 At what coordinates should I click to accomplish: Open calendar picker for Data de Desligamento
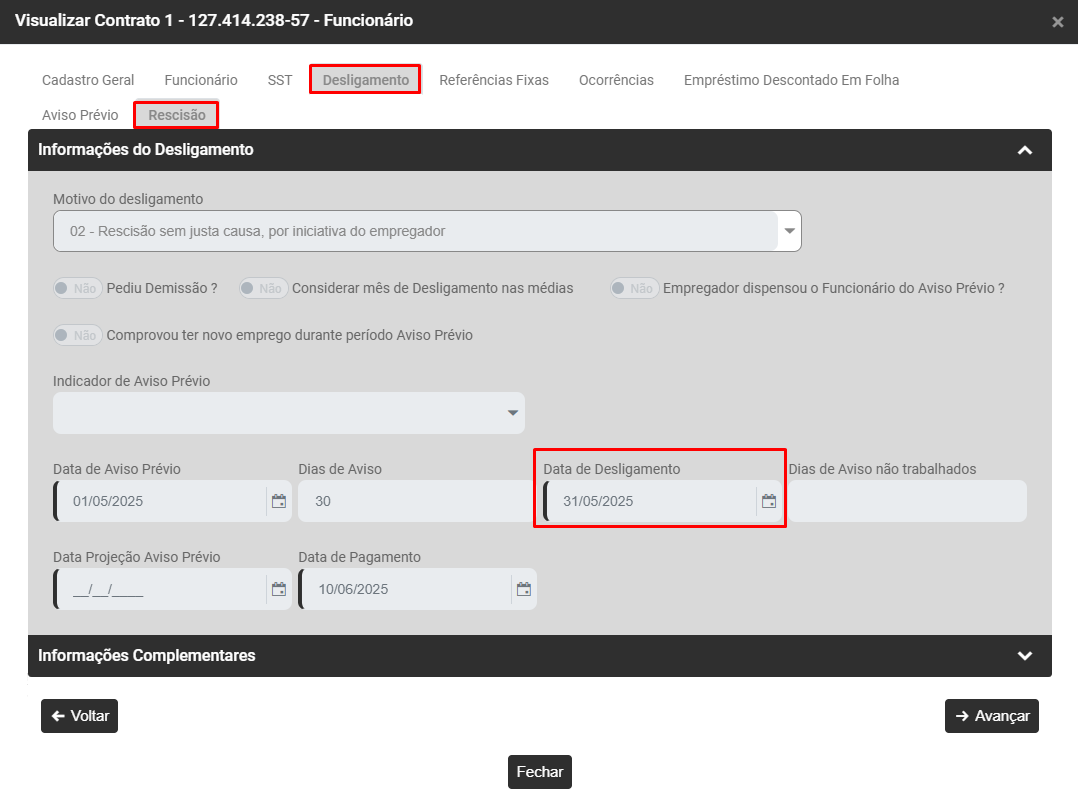coord(768,501)
